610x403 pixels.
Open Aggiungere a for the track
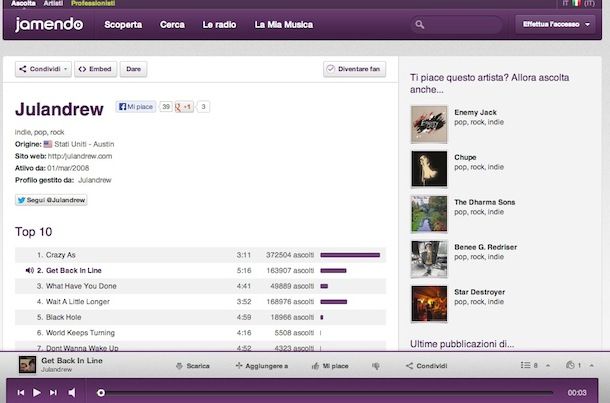[262, 366]
